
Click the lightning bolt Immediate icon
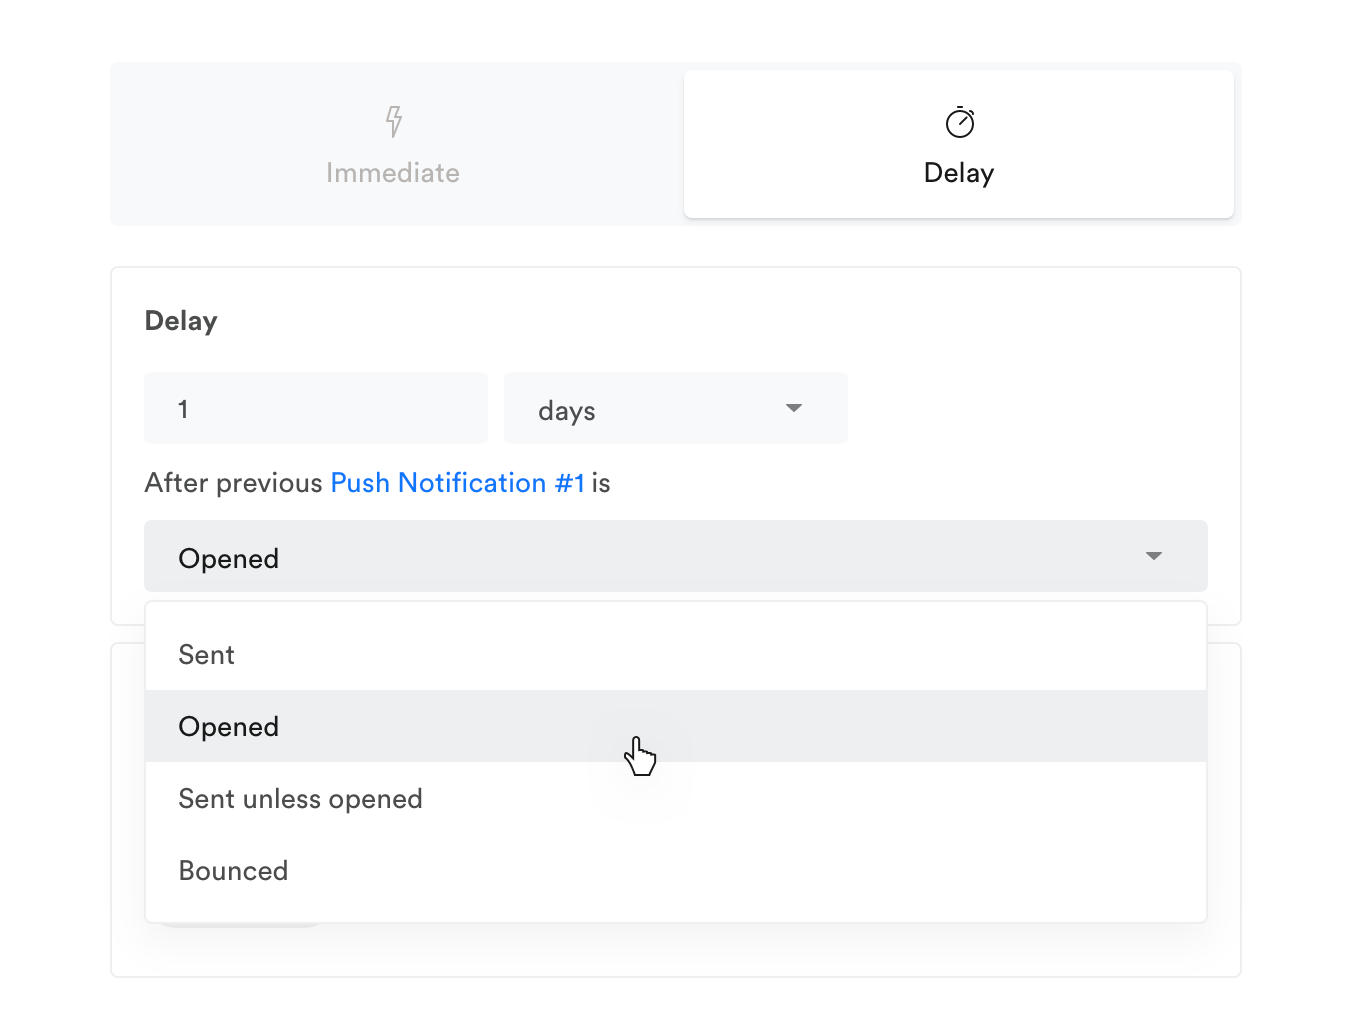click(x=394, y=121)
